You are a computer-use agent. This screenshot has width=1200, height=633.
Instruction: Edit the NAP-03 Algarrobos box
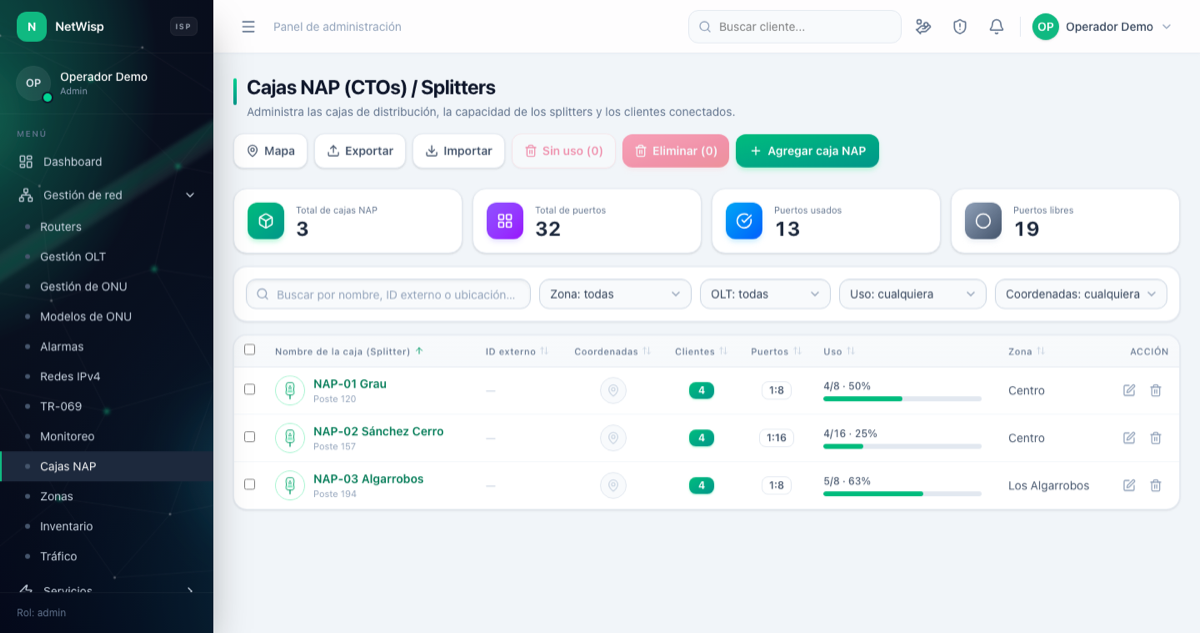click(1129, 485)
